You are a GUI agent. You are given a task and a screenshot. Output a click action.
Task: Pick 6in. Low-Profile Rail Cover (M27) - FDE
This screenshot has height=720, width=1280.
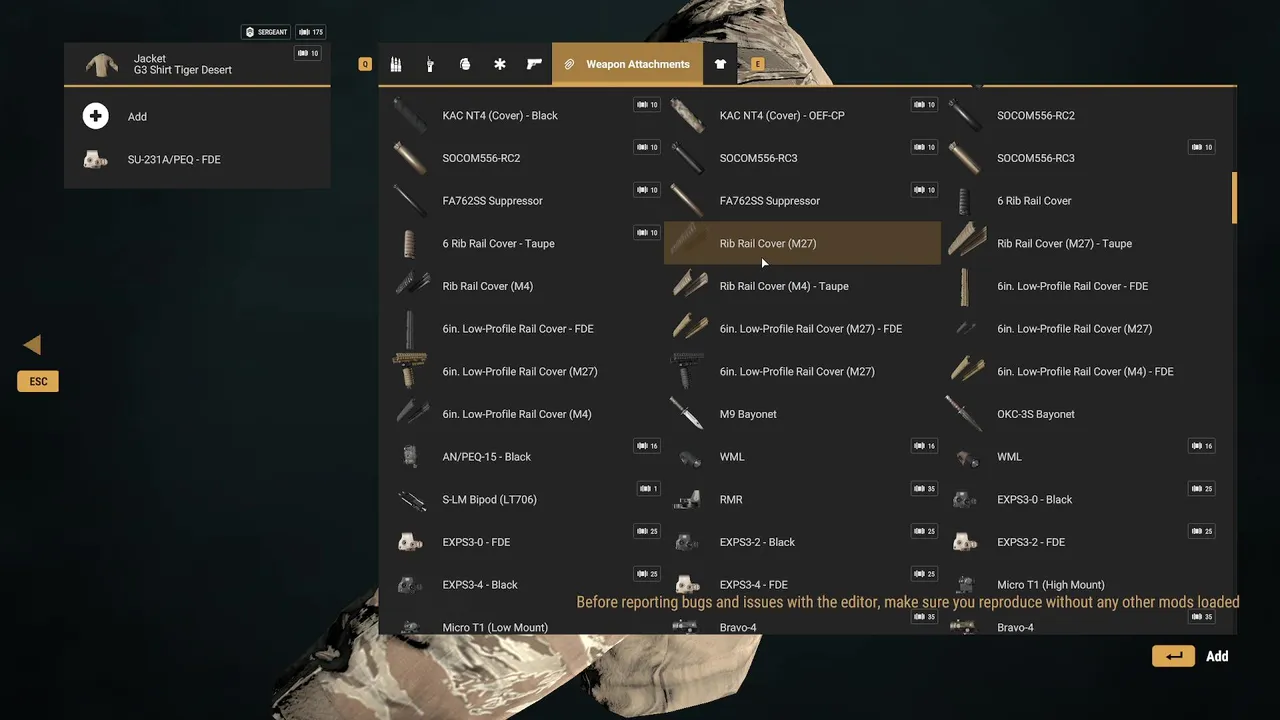(802, 329)
